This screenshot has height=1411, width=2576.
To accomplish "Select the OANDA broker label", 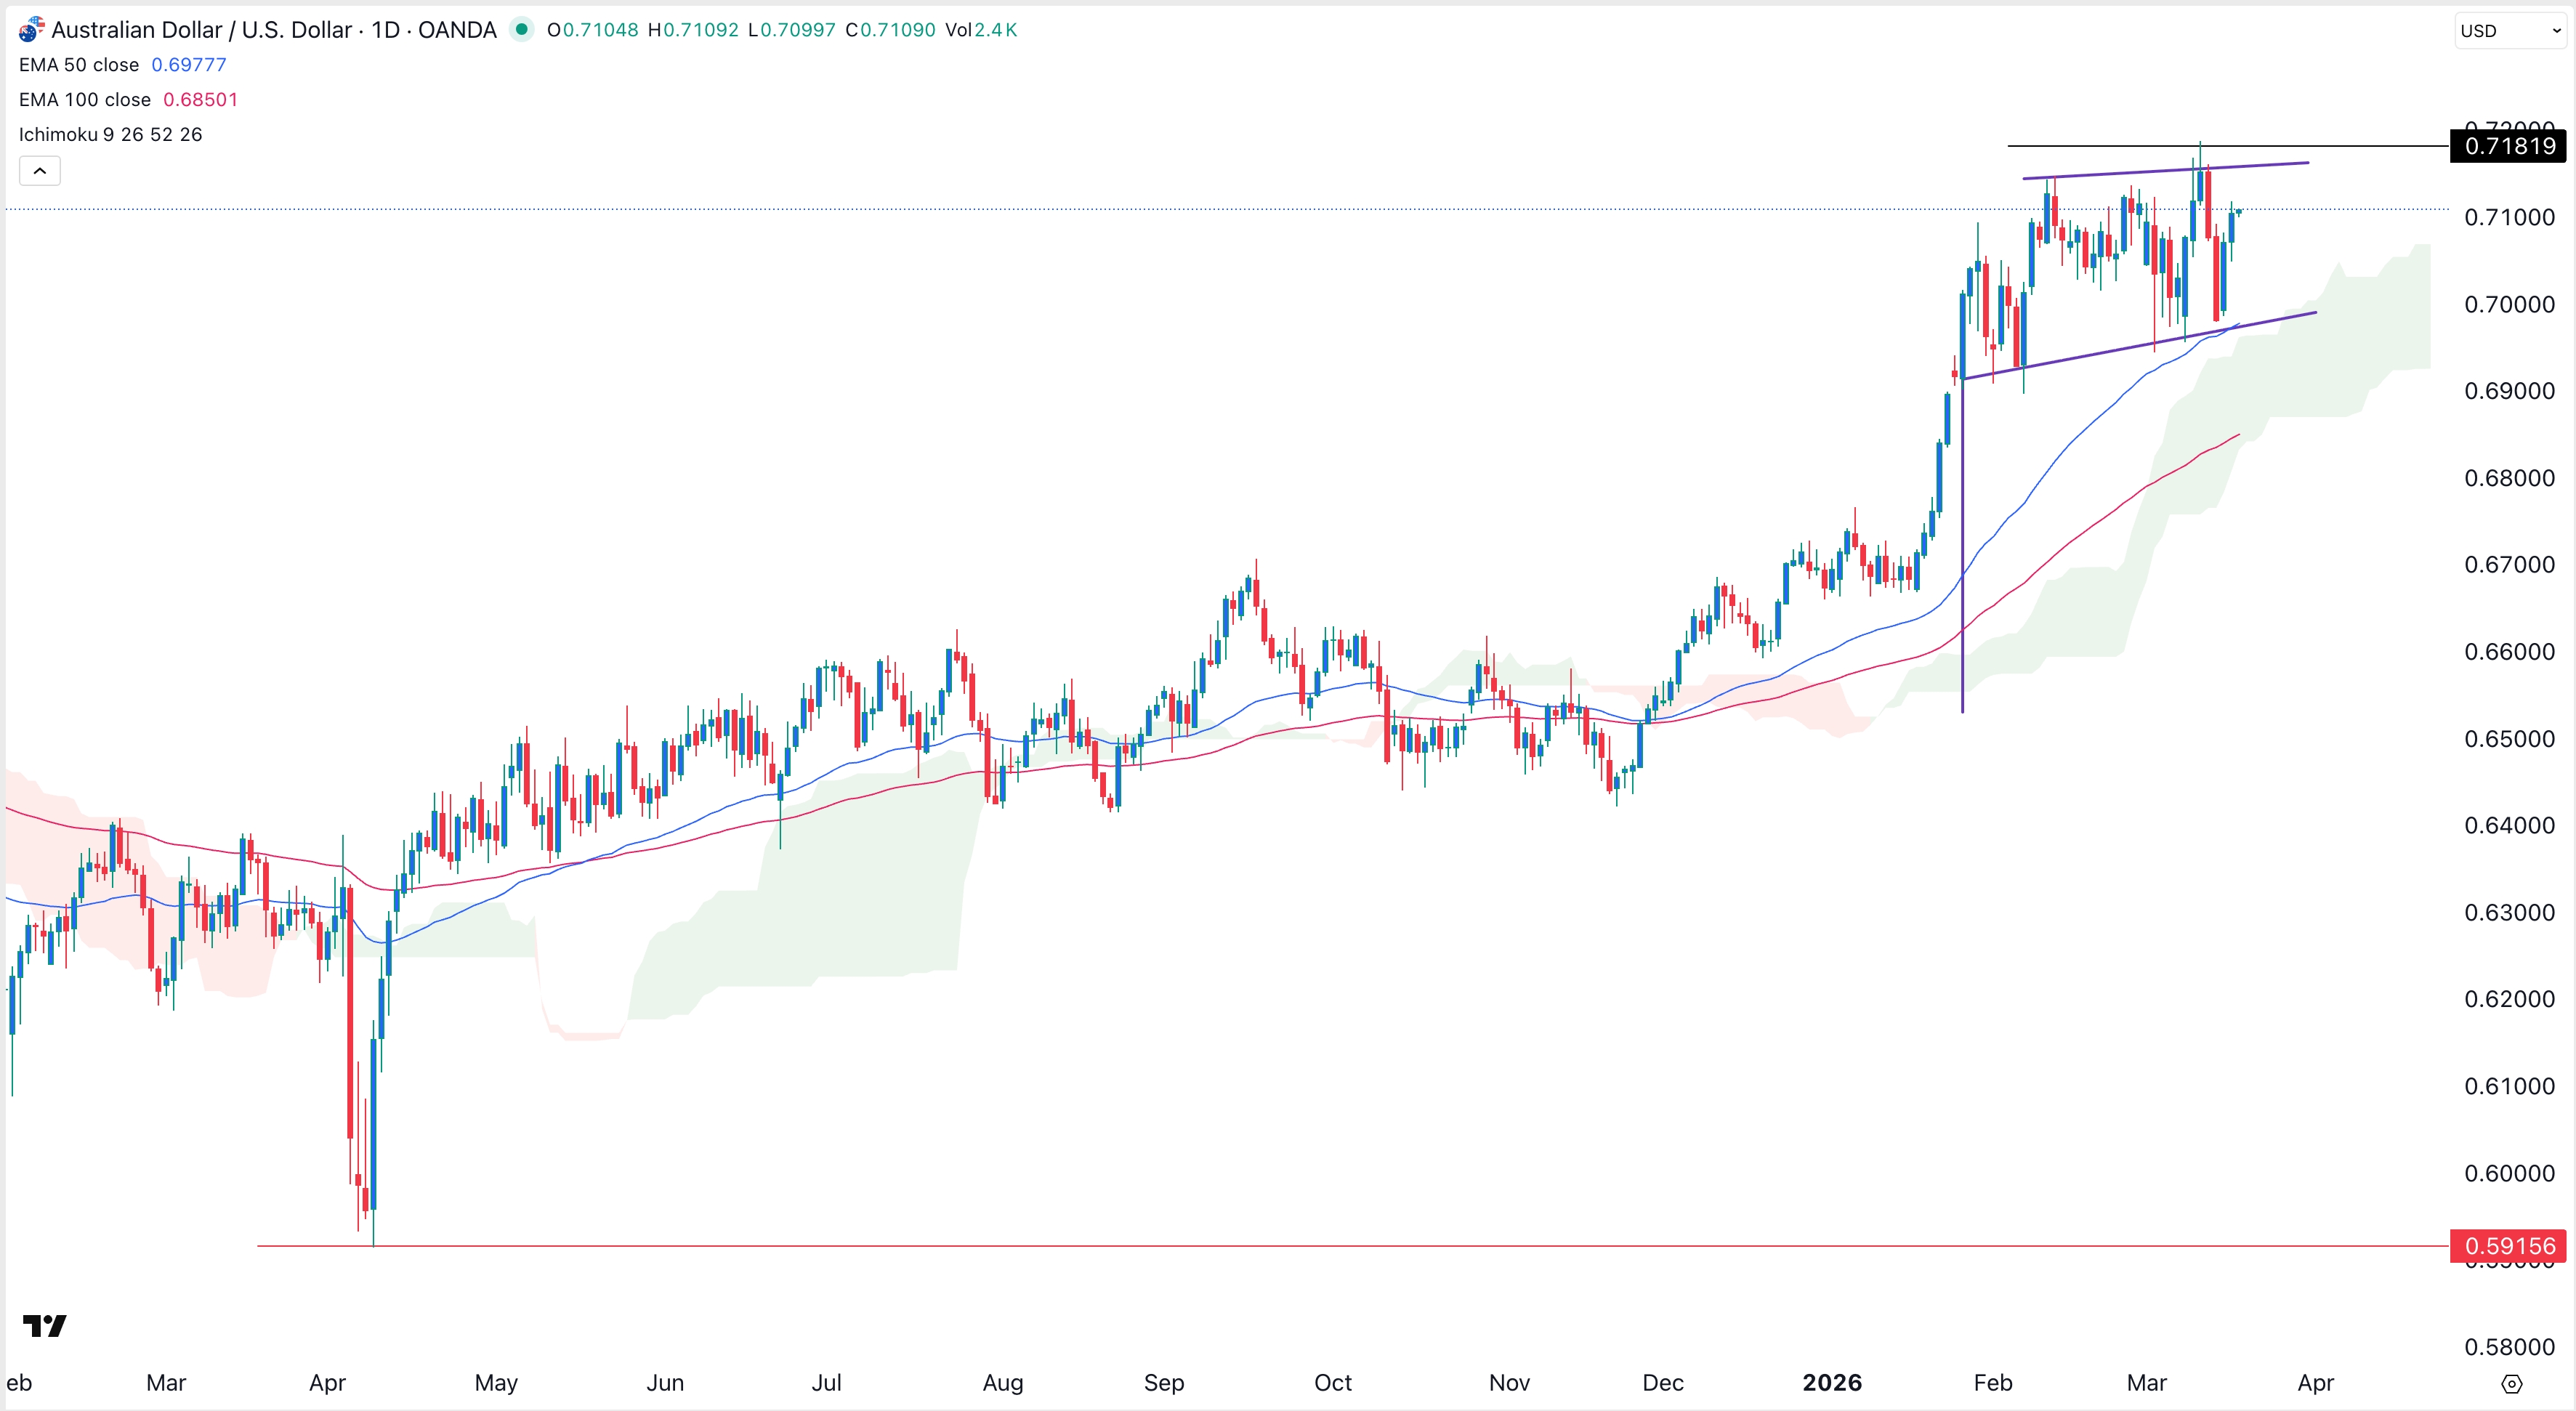I will (x=456, y=30).
